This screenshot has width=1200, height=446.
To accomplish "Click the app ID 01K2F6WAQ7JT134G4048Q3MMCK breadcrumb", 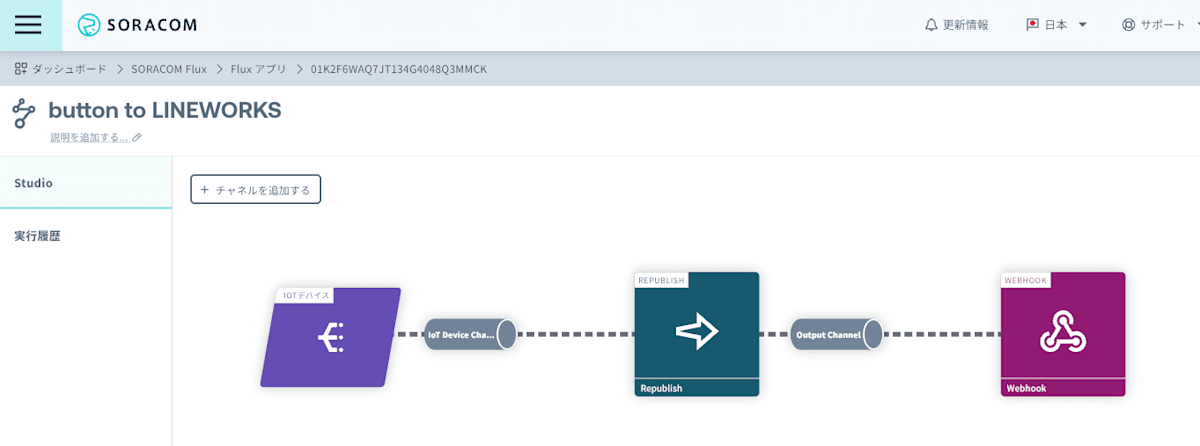I will point(398,69).
